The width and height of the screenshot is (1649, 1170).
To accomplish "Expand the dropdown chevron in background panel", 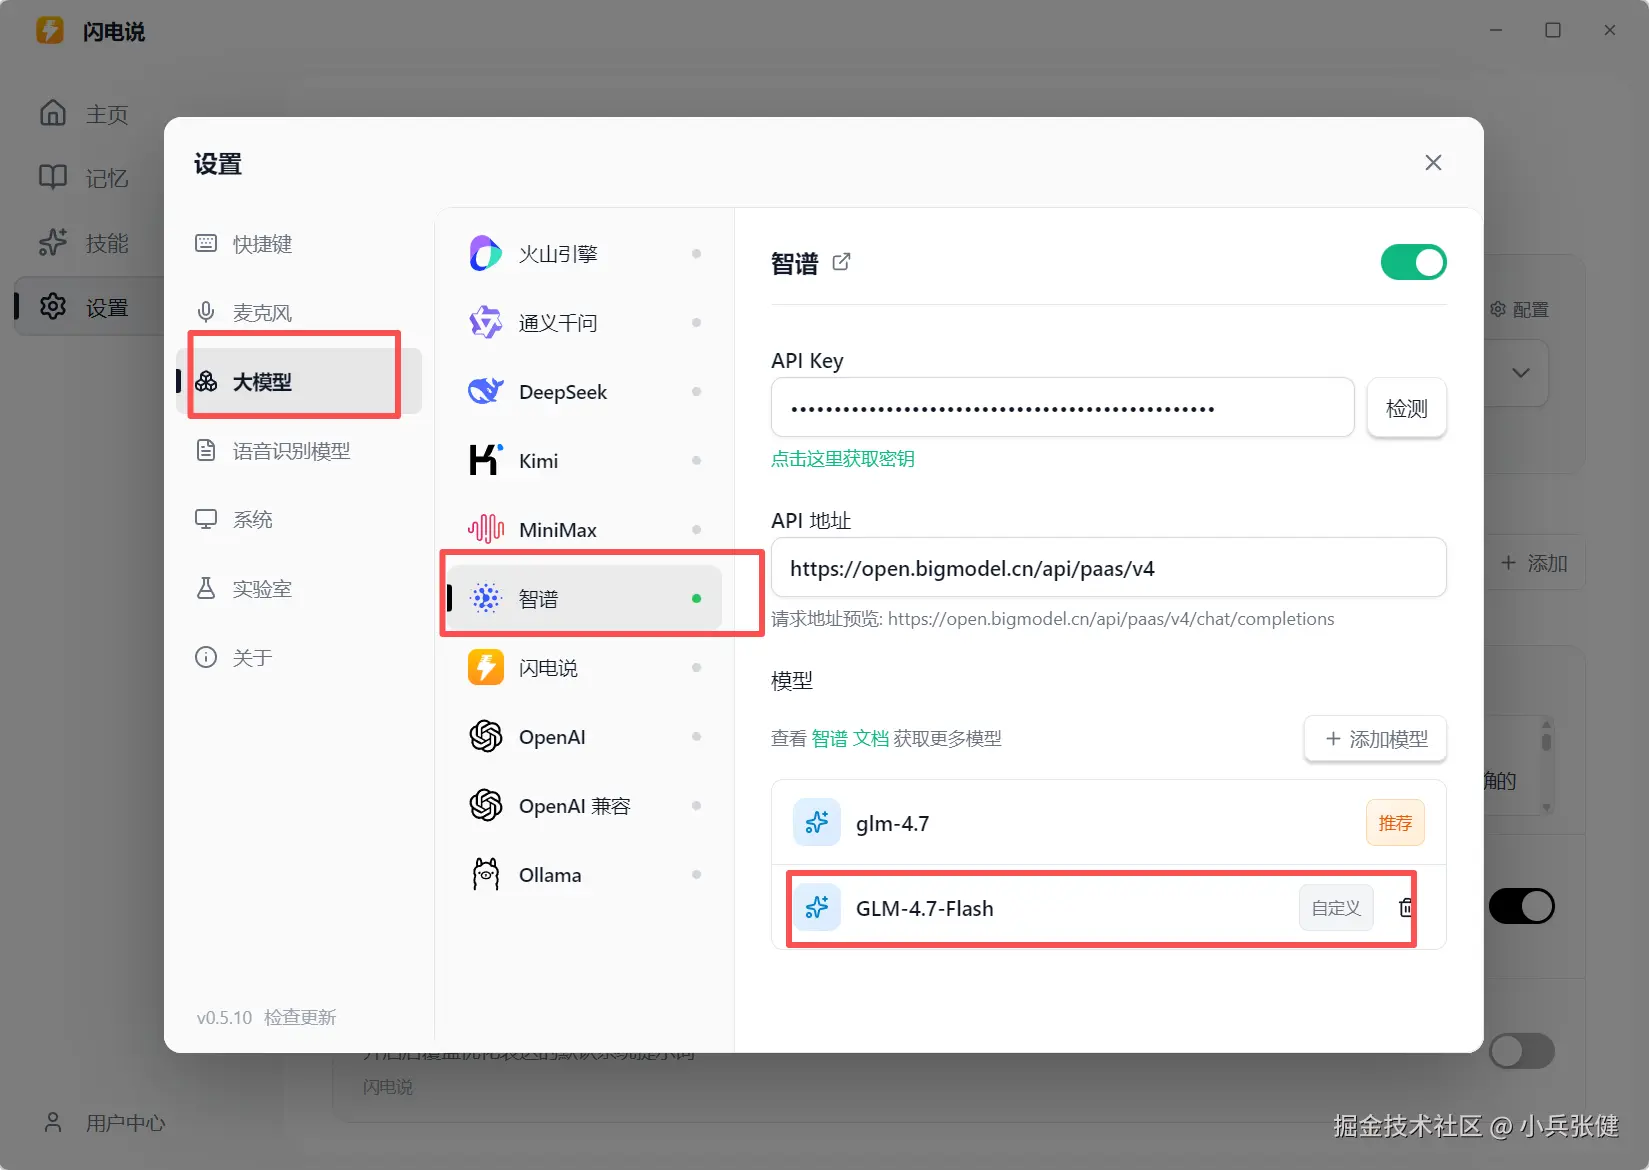I will point(1521,373).
